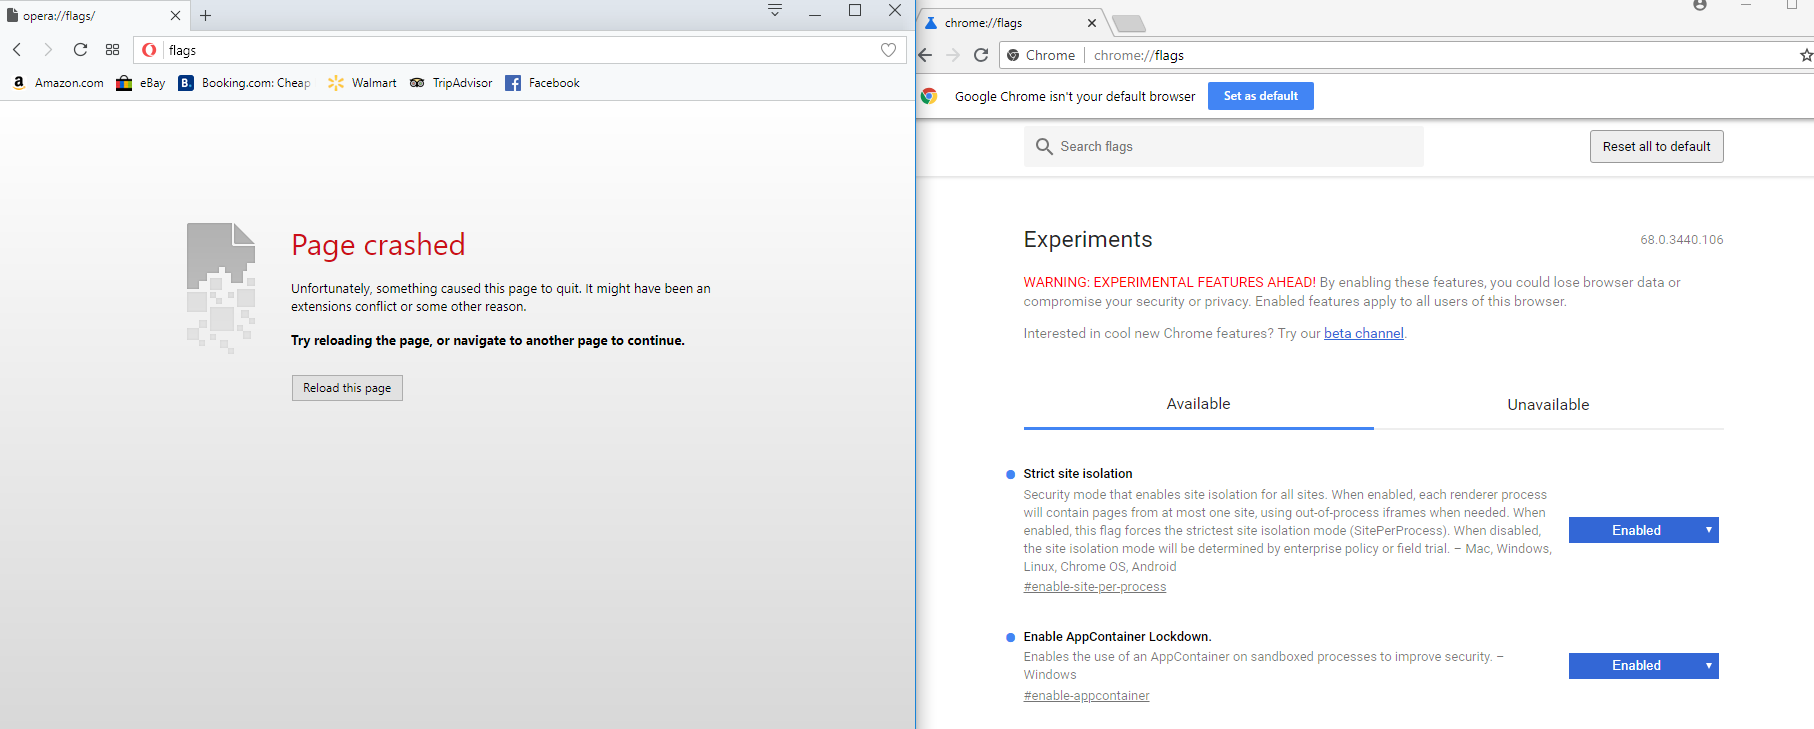
Task: Open Opera's tab menu icon
Action: (775, 11)
